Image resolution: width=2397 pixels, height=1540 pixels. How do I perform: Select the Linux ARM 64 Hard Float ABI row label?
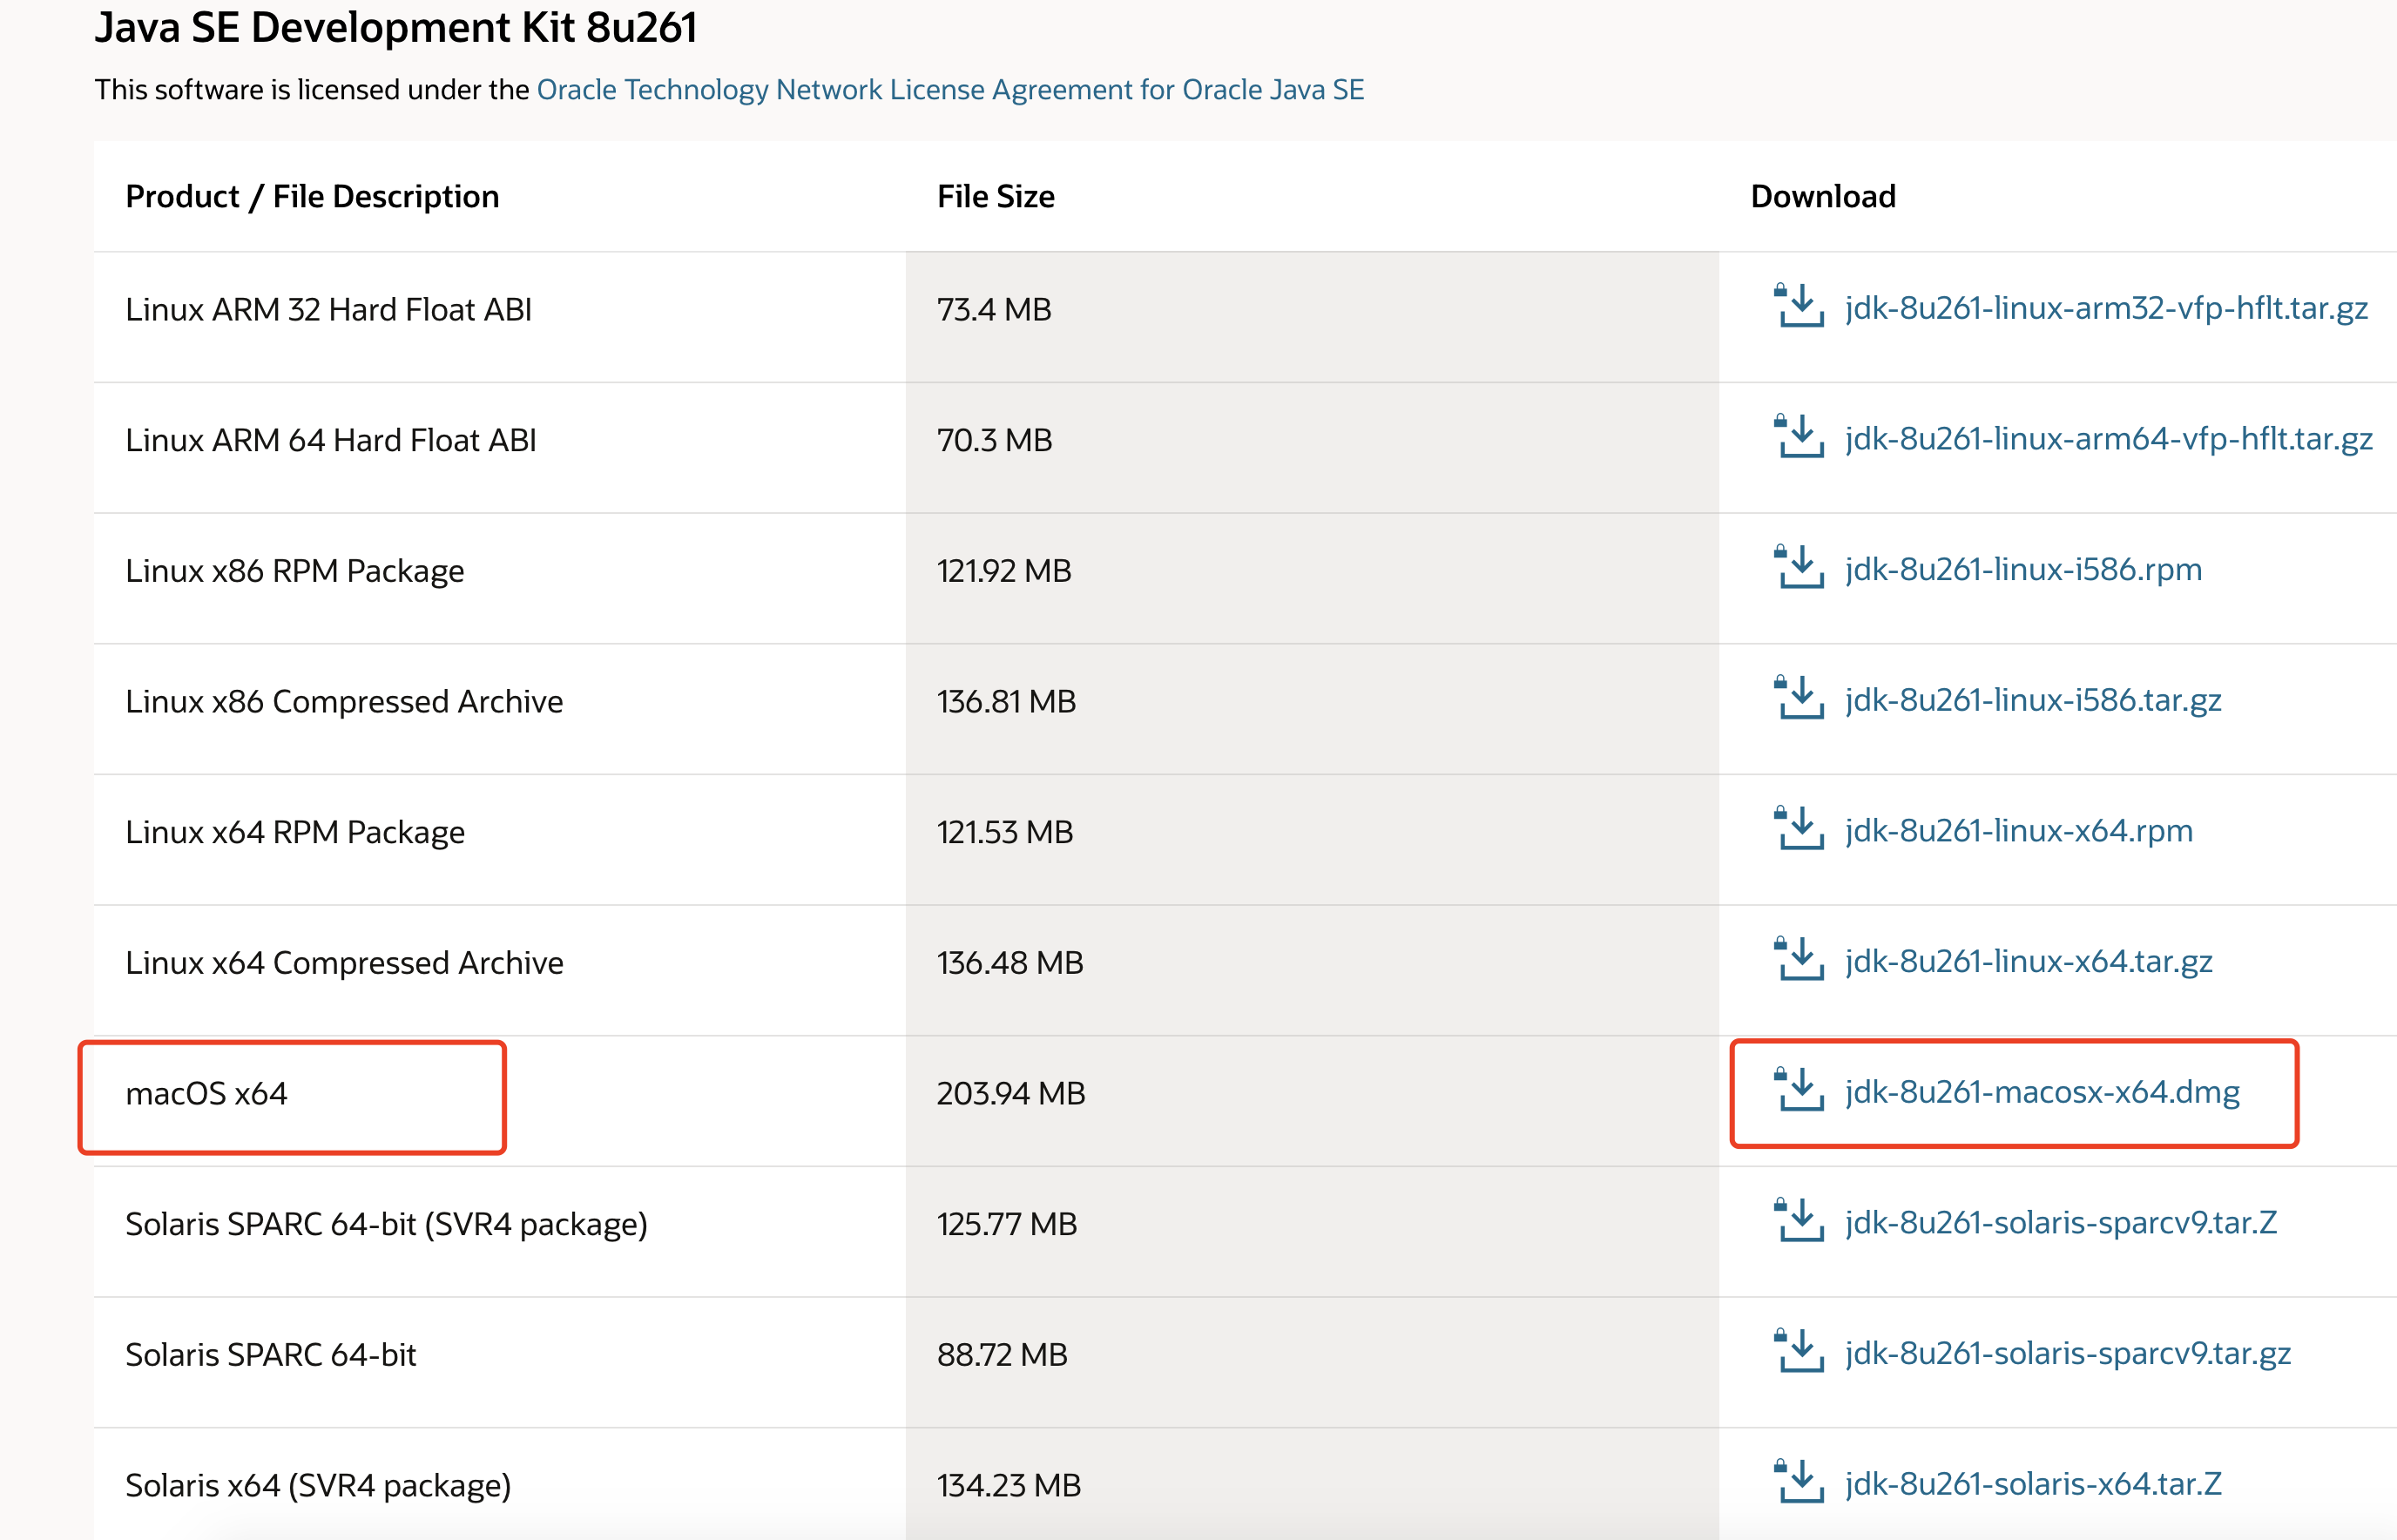point(331,440)
